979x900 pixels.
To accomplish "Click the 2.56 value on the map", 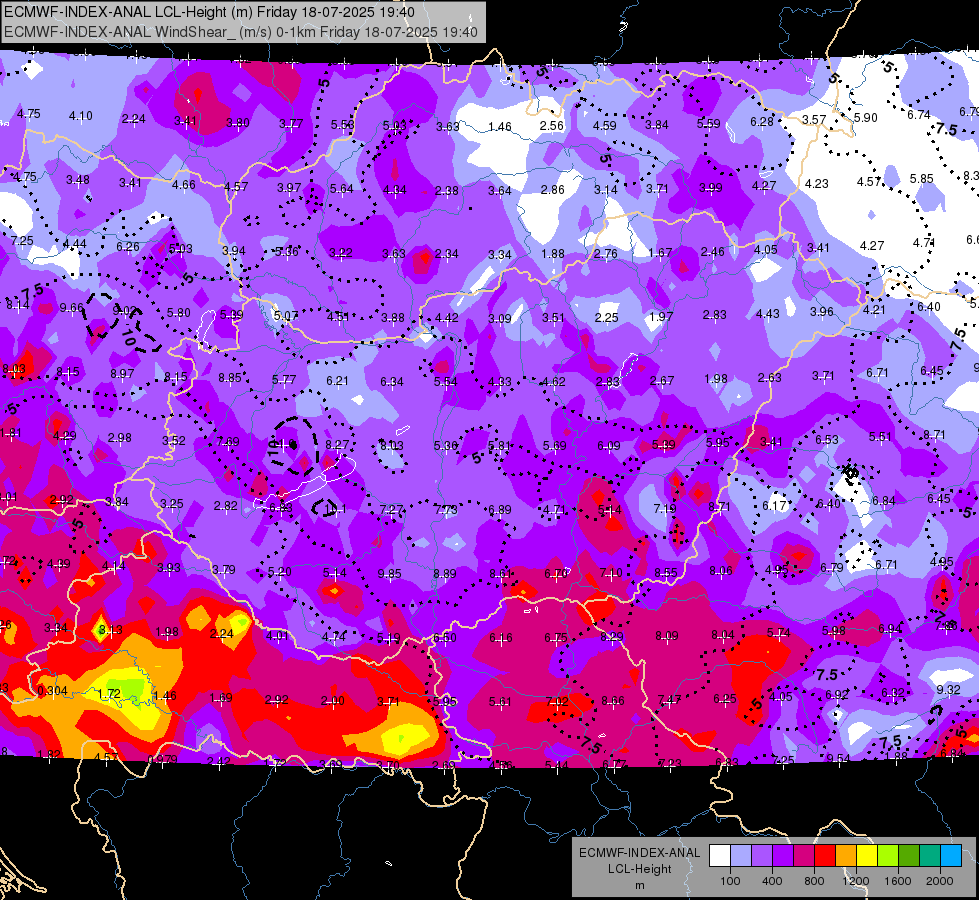I will 552,126.
